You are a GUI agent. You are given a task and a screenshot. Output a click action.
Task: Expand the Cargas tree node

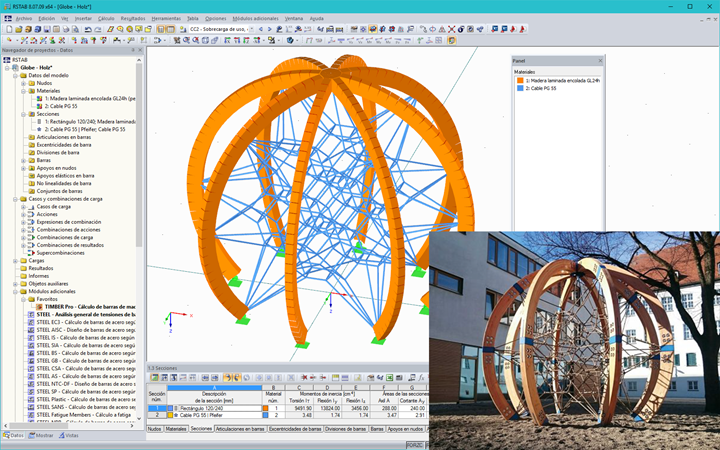[15, 260]
